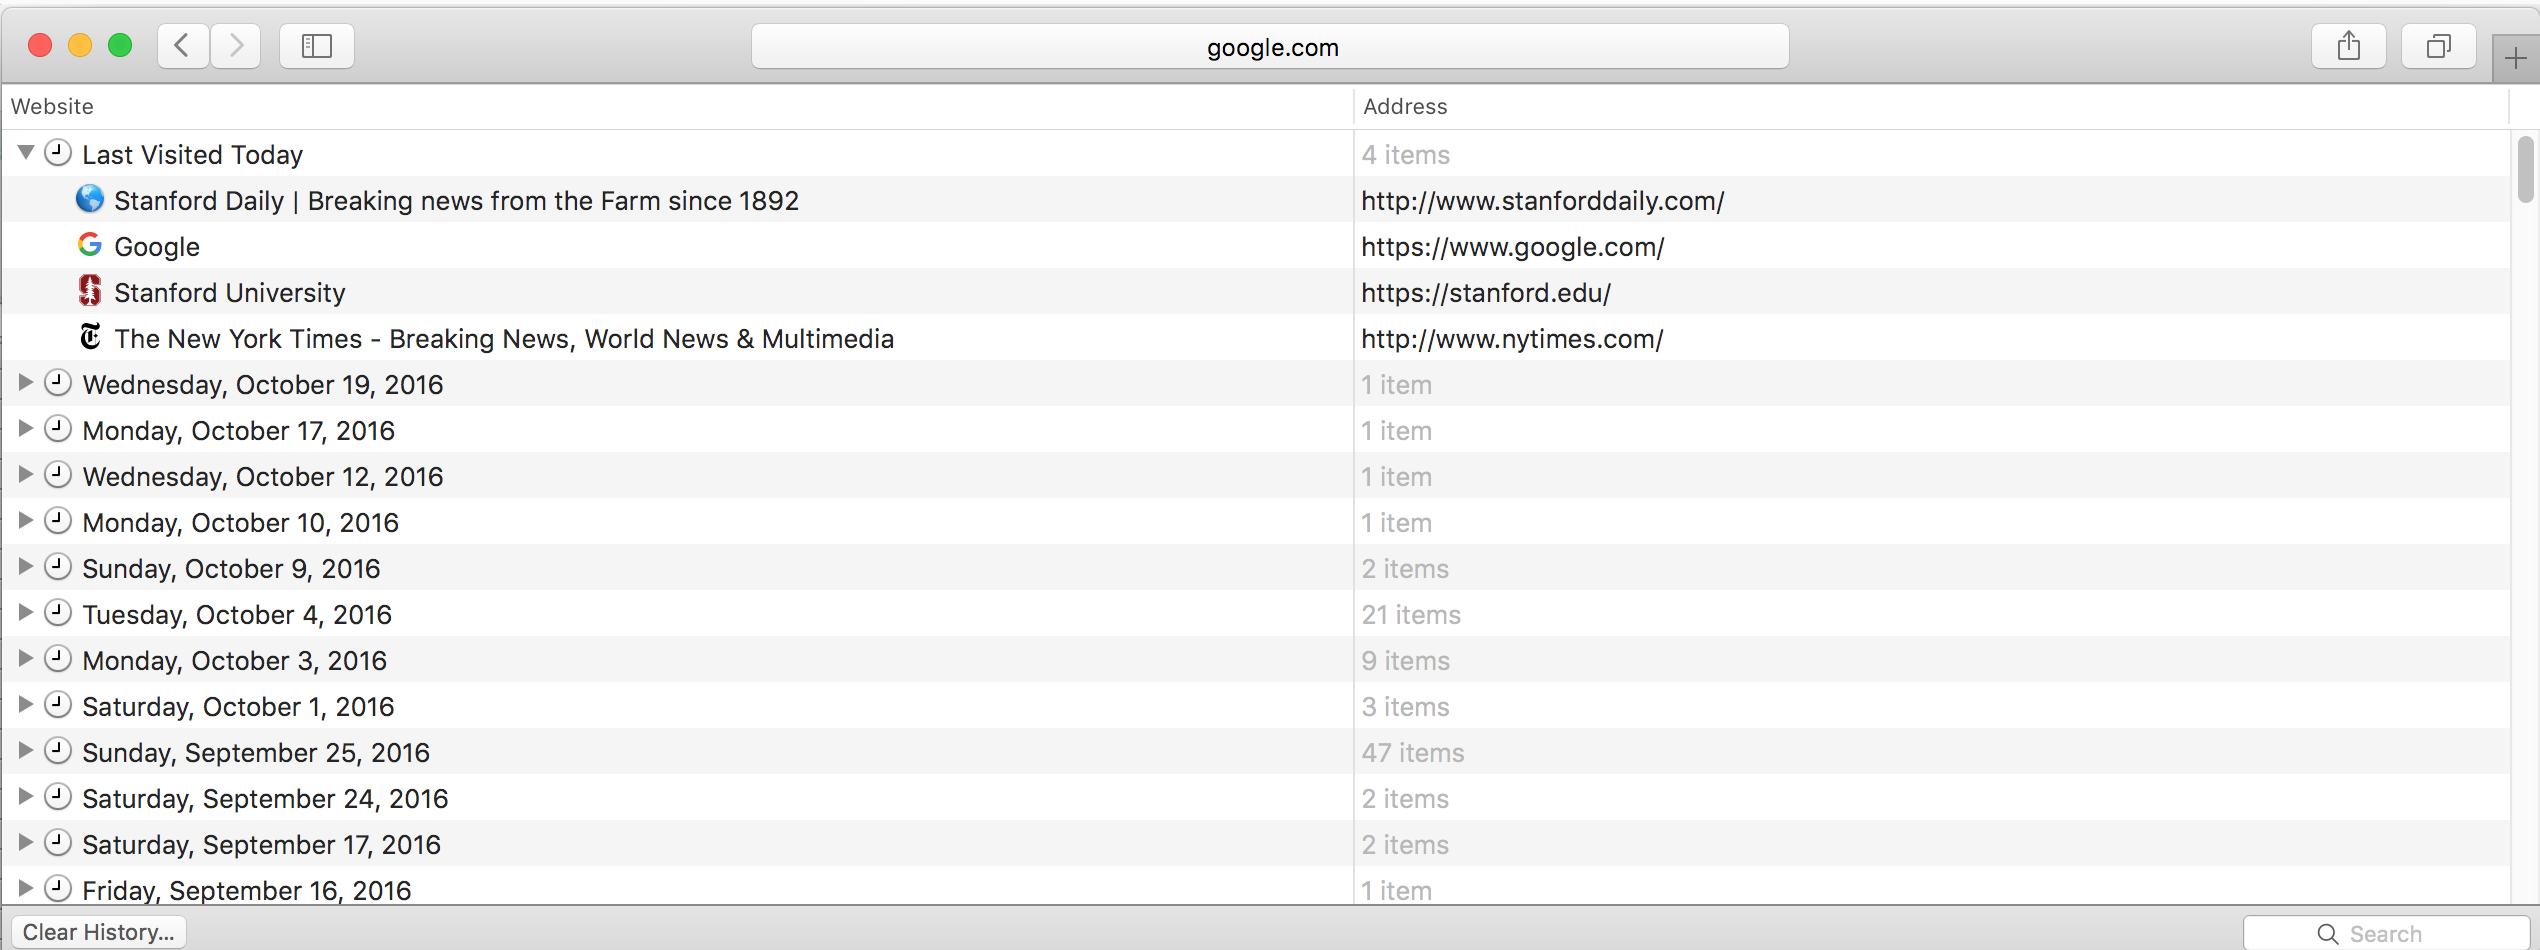The width and height of the screenshot is (2540, 950).
Task: Expand Monday, October 10, 2016 history
Action: [x=26, y=521]
